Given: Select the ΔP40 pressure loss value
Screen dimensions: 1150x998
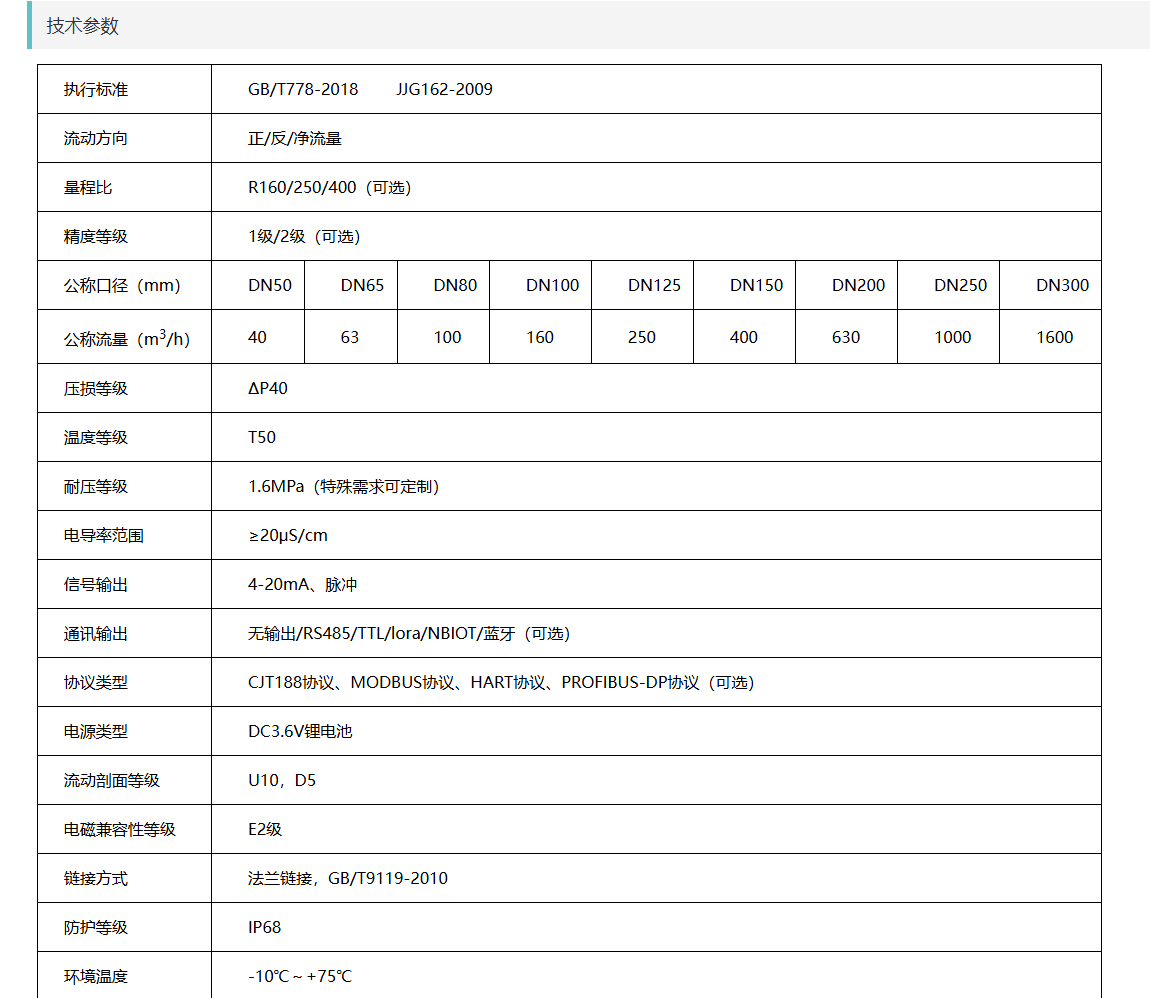Looking at the screenshot, I should click(x=268, y=388).
